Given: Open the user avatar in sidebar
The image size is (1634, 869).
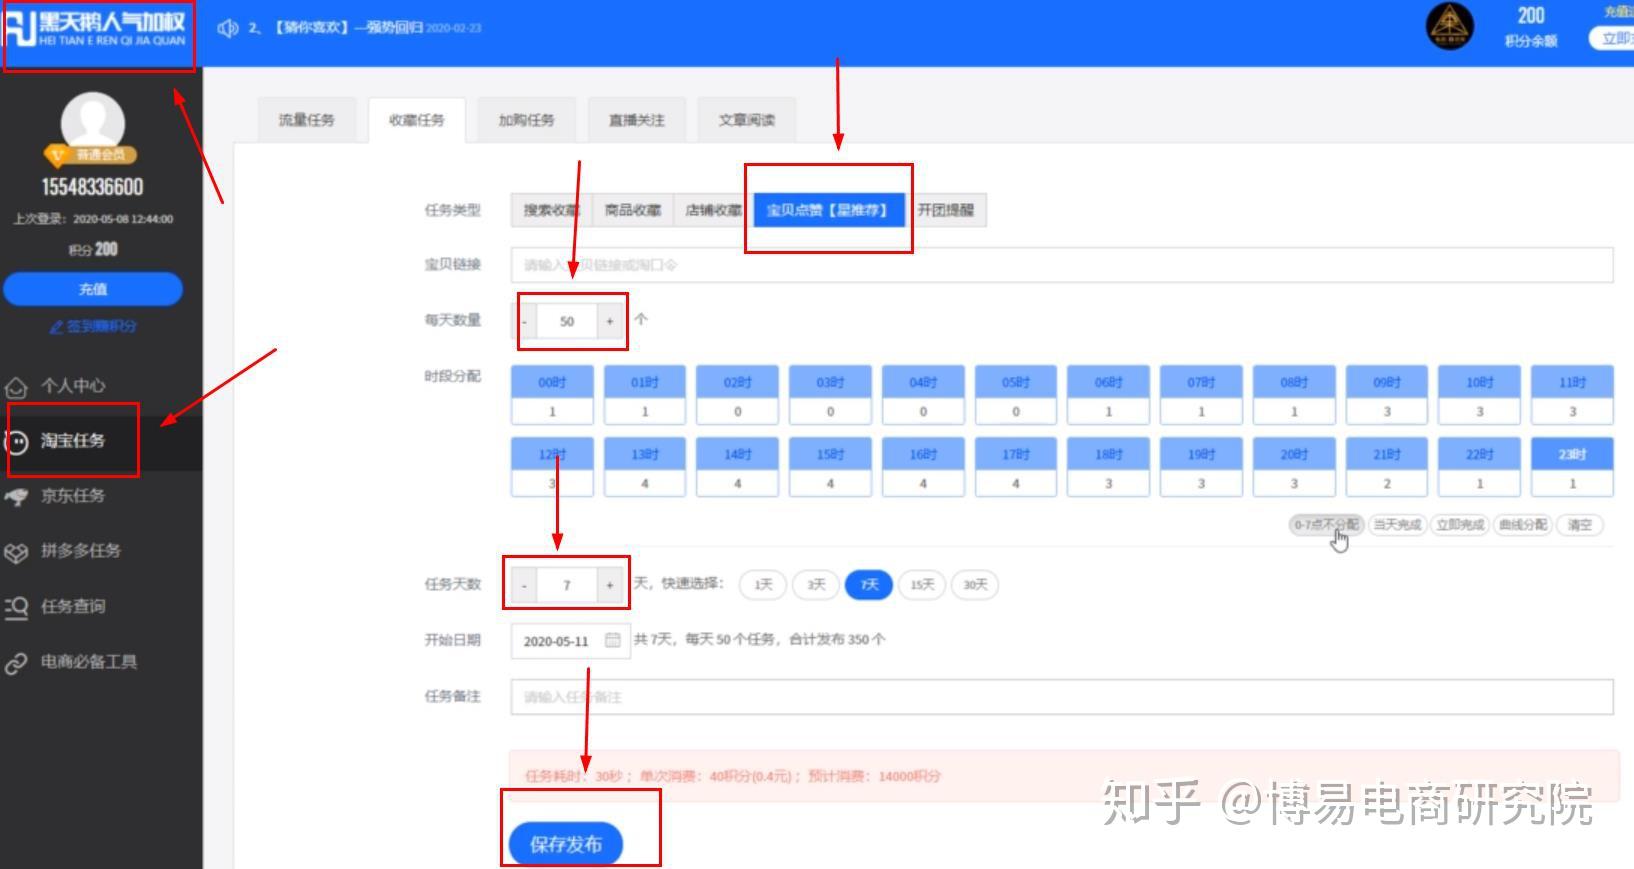Looking at the screenshot, I should pos(93,124).
